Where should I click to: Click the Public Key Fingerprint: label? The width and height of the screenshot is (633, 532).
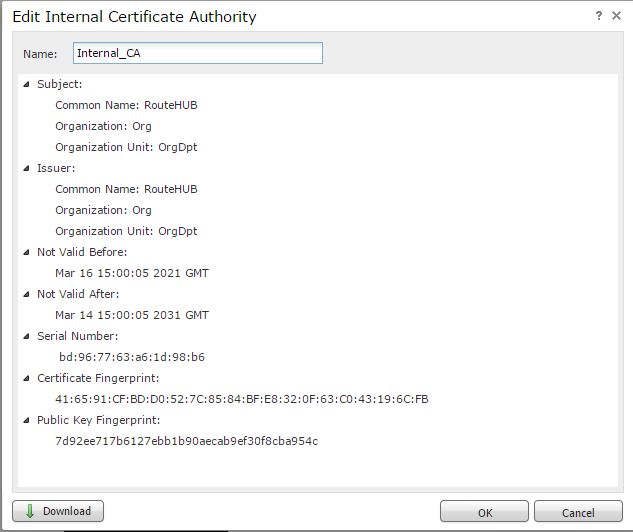click(x=99, y=420)
